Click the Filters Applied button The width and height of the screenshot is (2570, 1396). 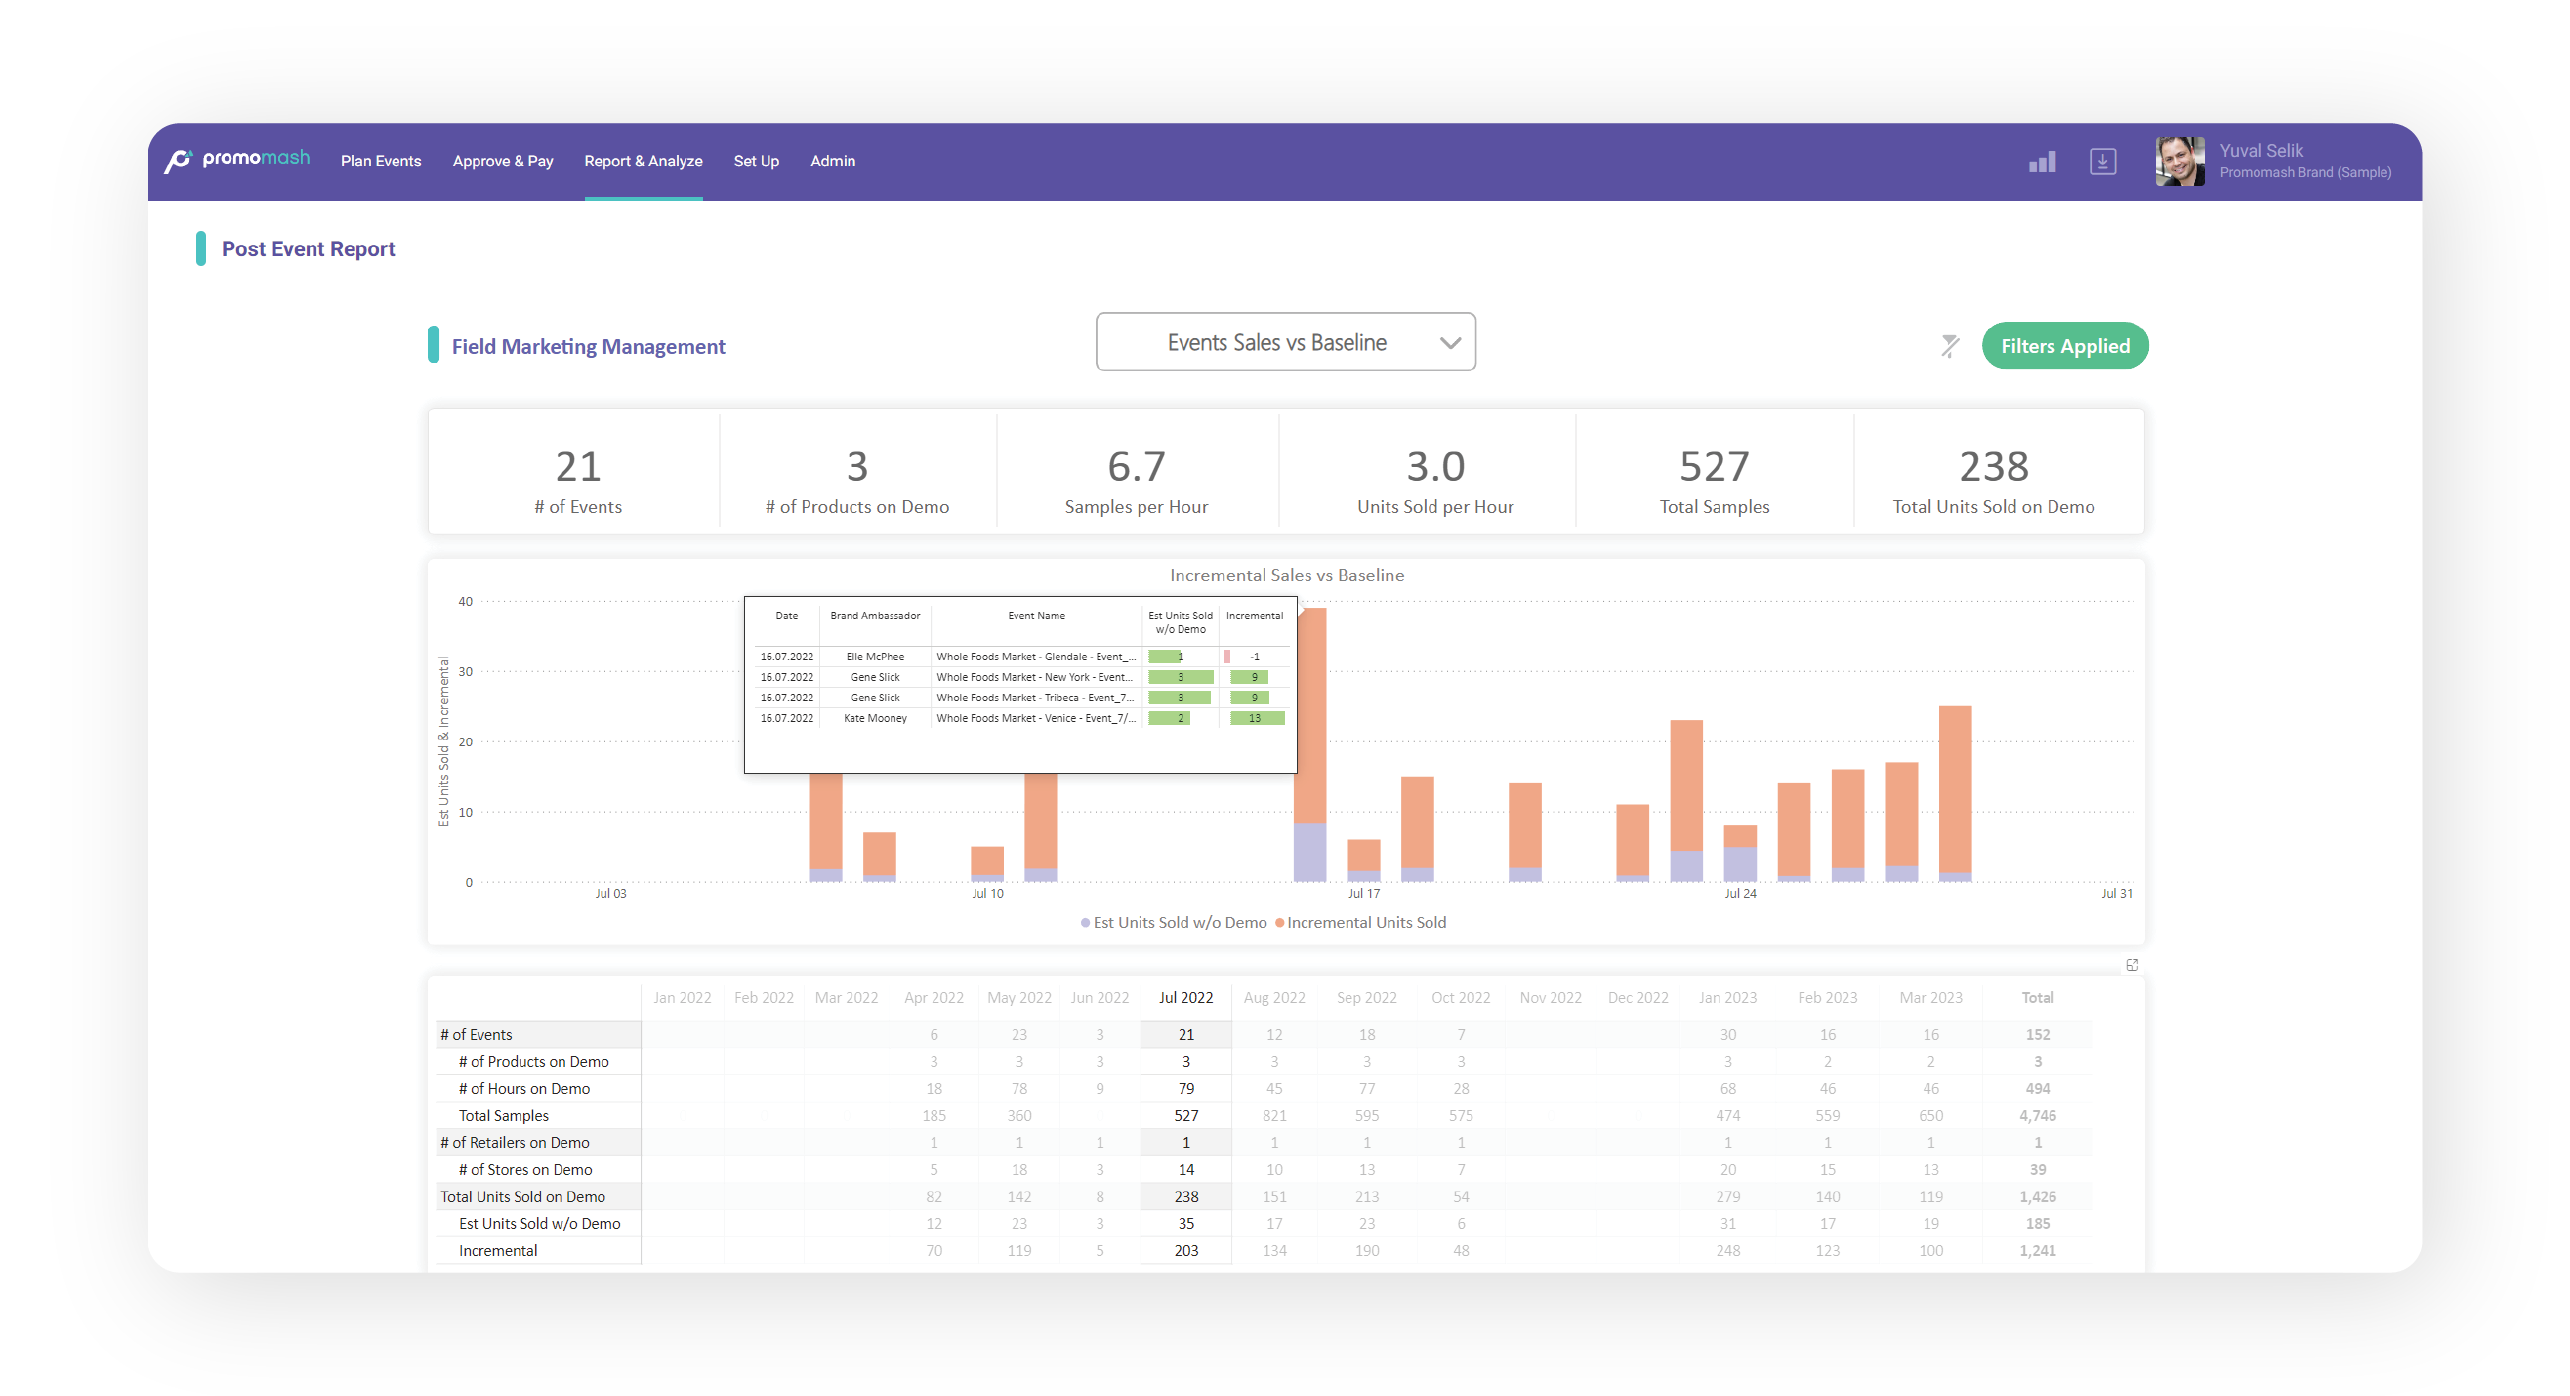[x=2065, y=346]
